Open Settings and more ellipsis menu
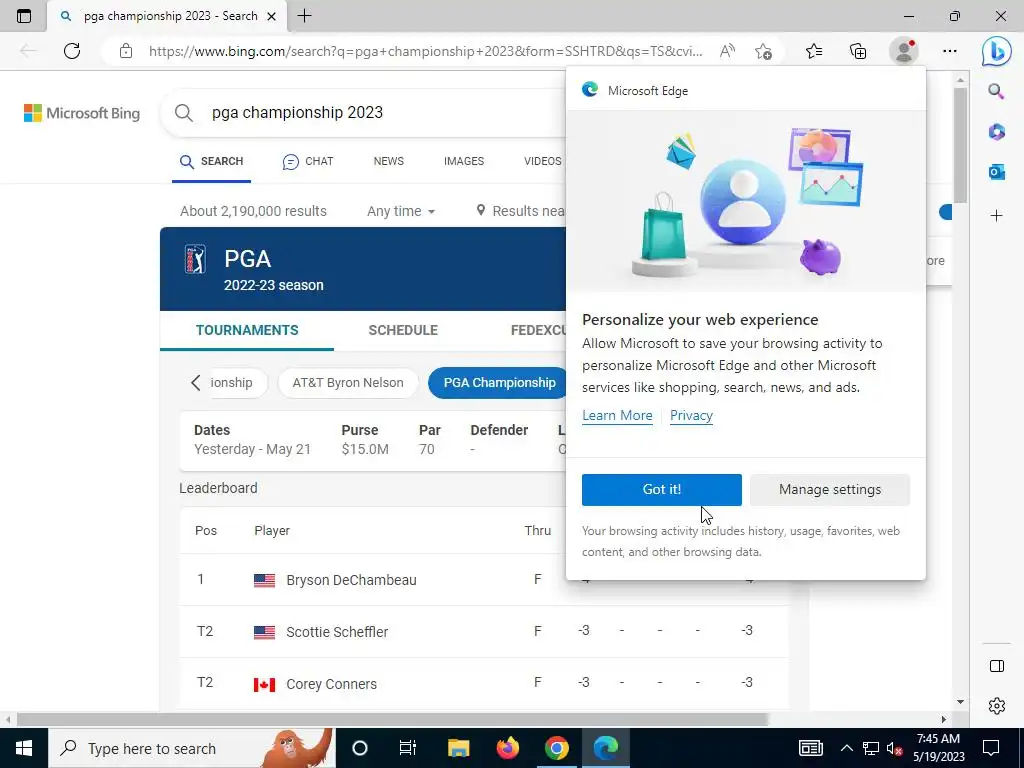The image size is (1024, 768). click(x=950, y=51)
